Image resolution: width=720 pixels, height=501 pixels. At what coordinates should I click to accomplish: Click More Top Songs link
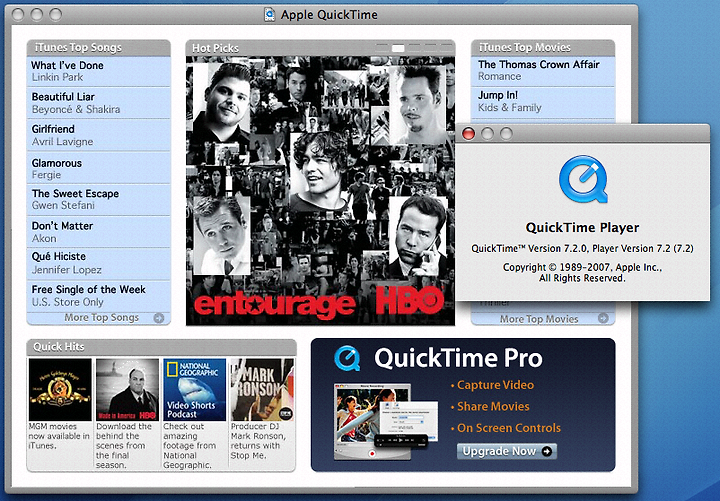pyautogui.click(x=101, y=318)
